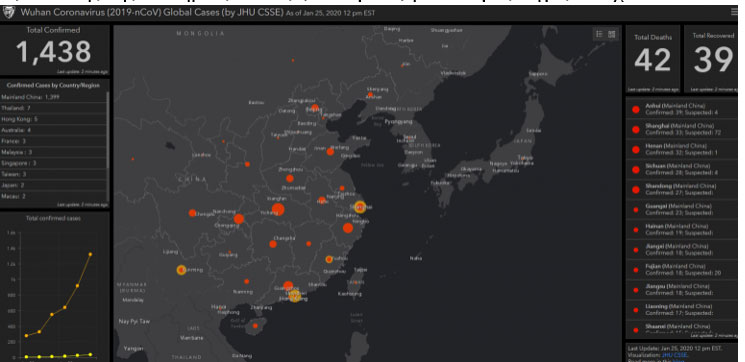Click the Hainan island case marker

[255, 326]
